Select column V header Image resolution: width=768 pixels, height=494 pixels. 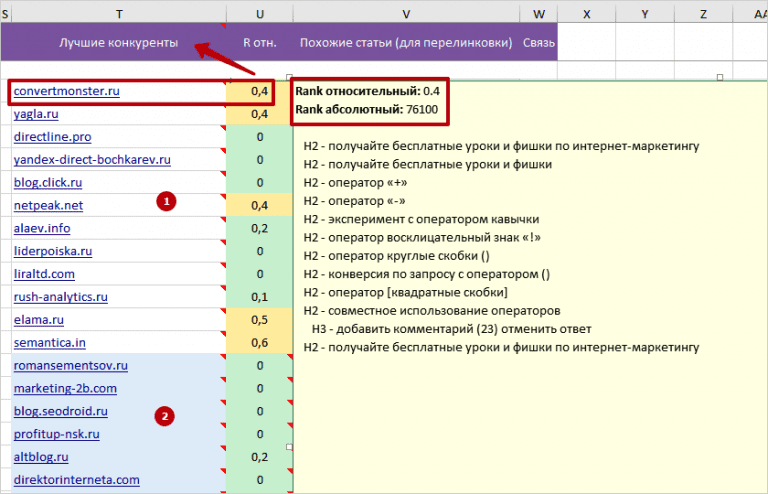click(406, 14)
